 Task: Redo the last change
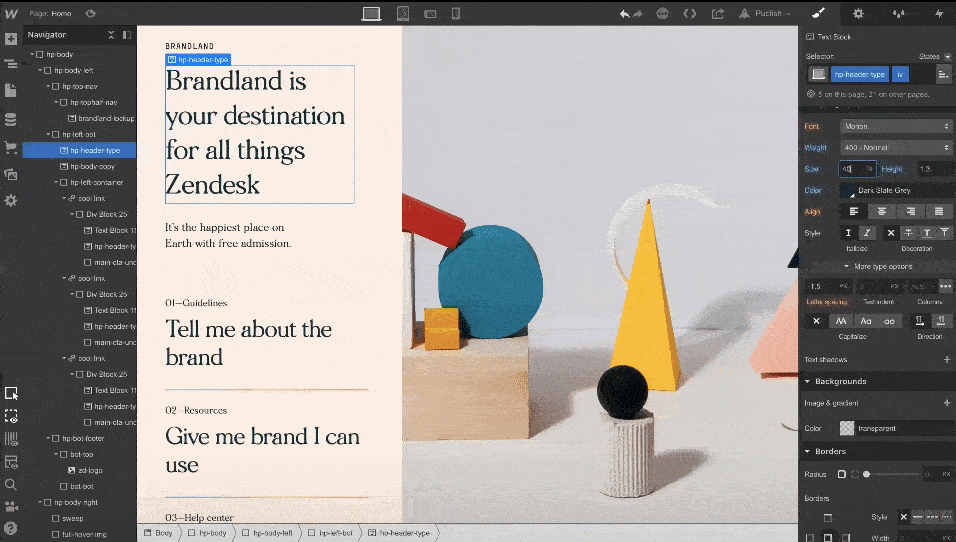(638, 13)
